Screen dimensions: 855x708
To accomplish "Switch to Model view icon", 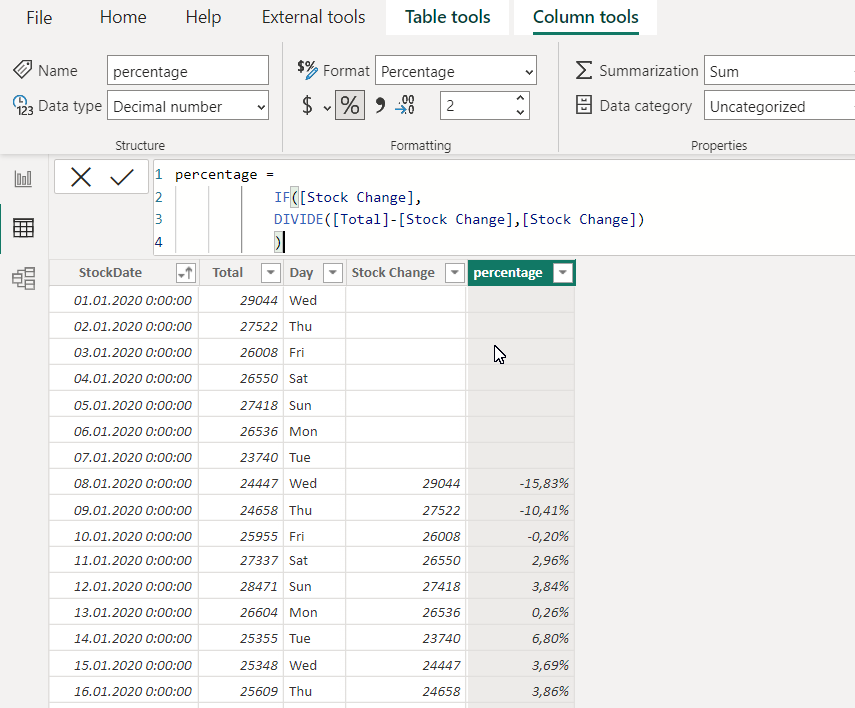I will (23, 278).
